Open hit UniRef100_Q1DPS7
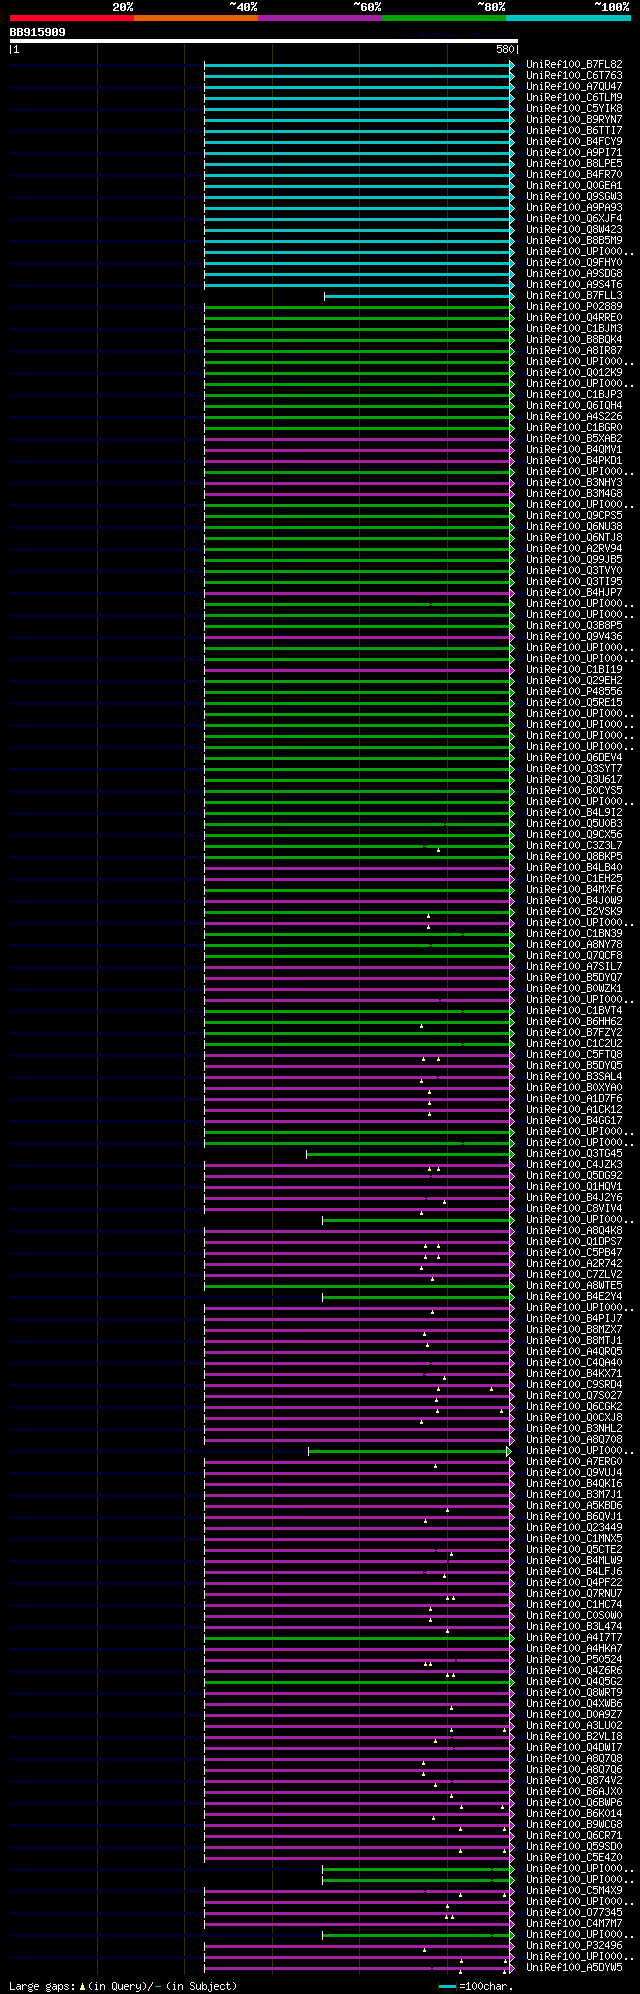 click(x=574, y=1241)
